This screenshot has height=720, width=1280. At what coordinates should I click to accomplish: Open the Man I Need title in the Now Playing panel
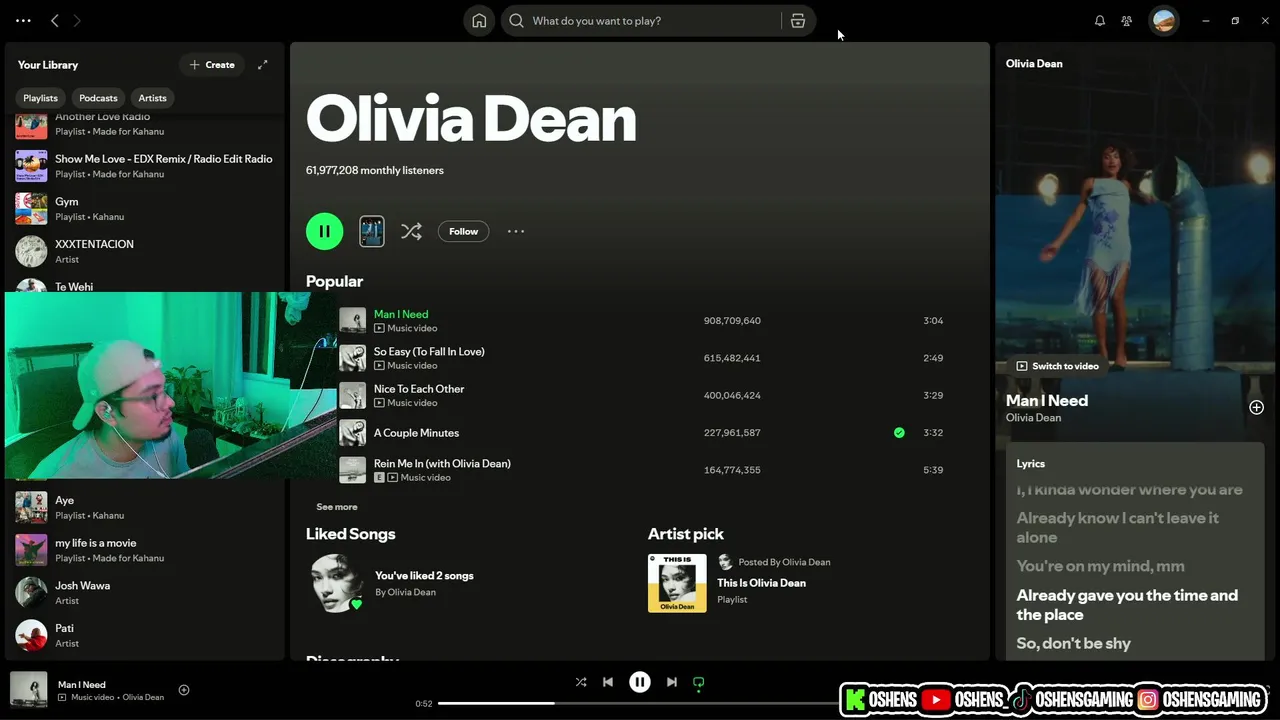1047,400
